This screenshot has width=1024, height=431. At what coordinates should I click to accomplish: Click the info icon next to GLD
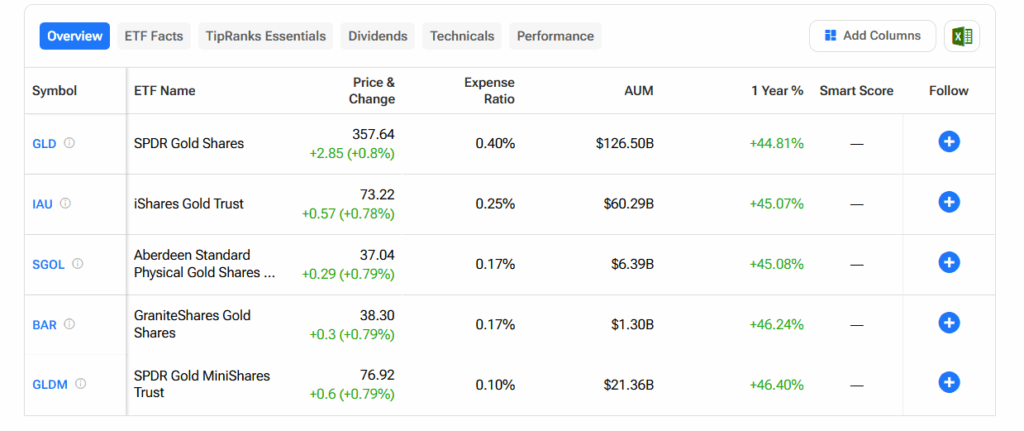point(69,143)
